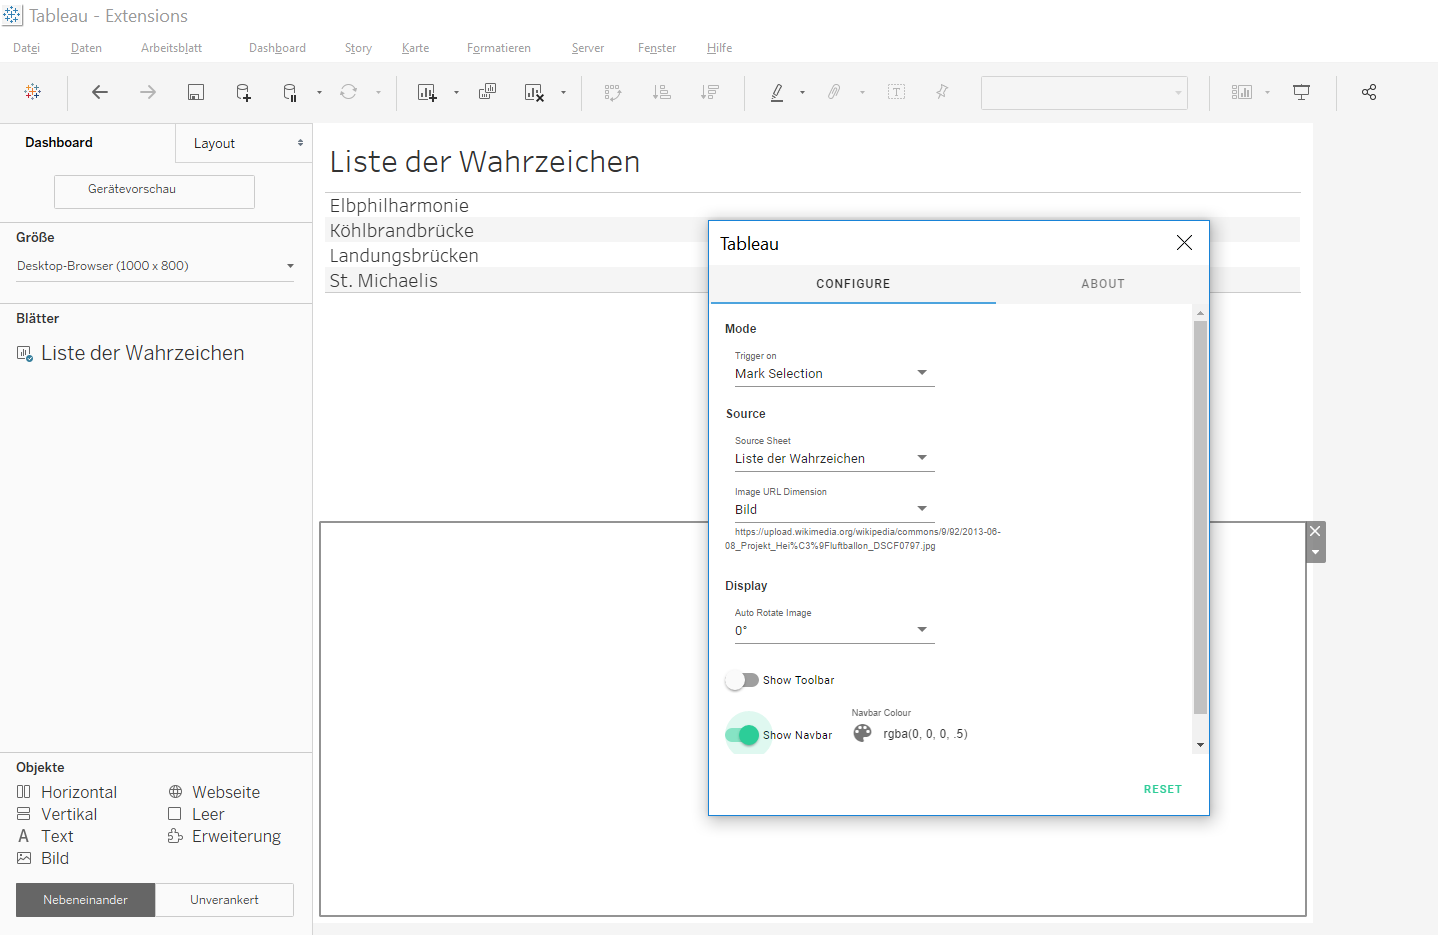
Task: Click the clear sheet icon
Action: point(534,92)
